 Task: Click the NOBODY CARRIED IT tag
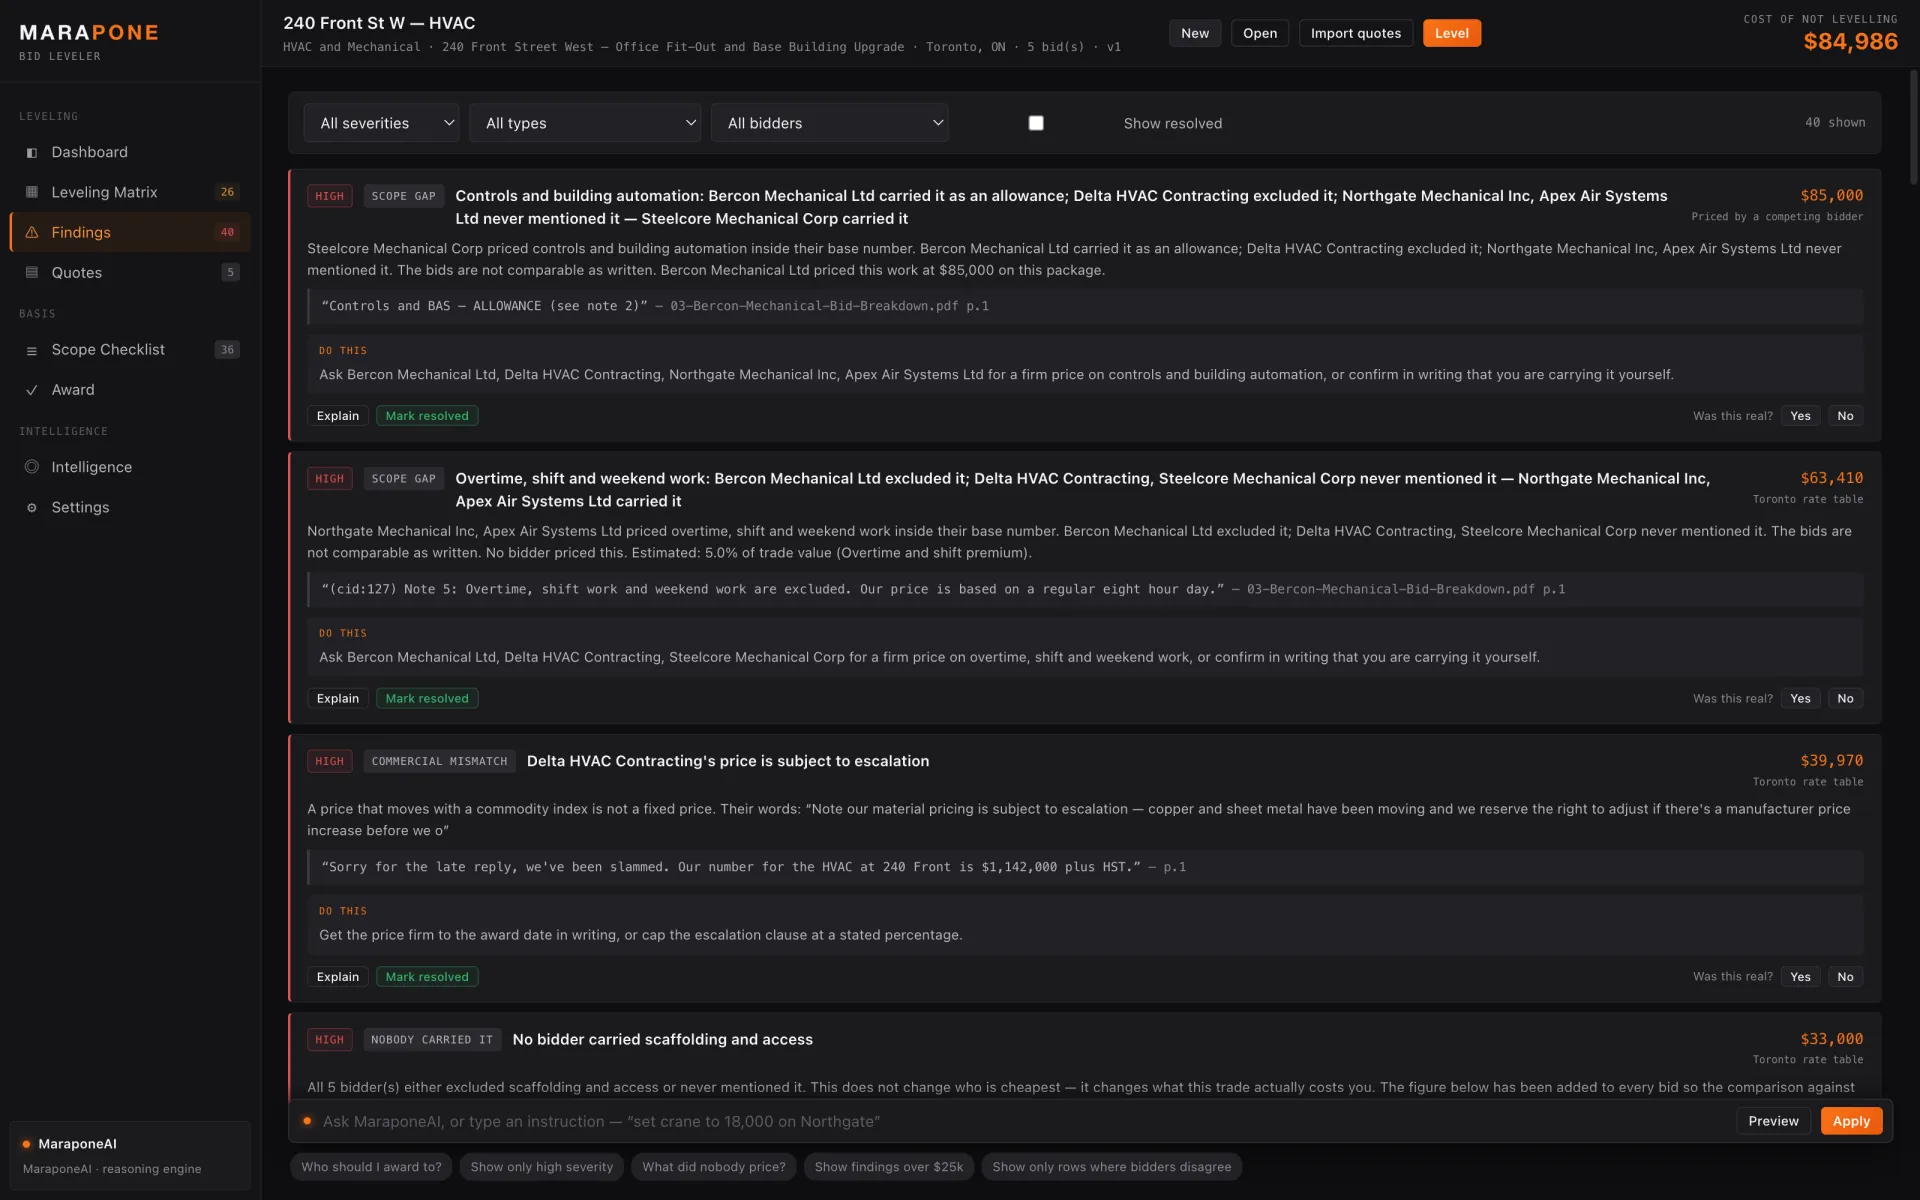tap(432, 1040)
